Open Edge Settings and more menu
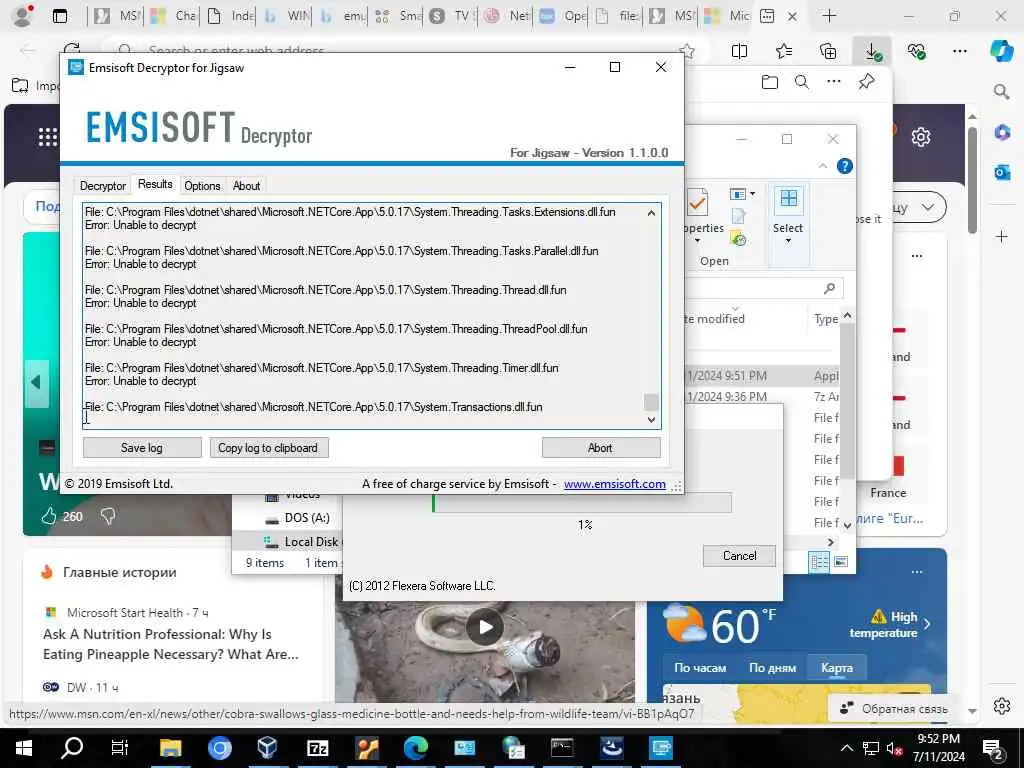 click(959, 52)
